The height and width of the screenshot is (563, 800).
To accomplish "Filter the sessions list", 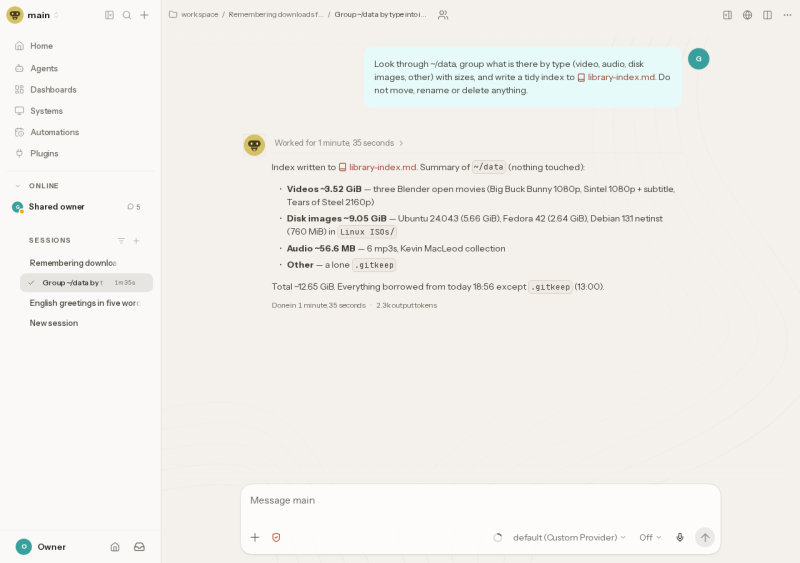I will click(121, 240).
